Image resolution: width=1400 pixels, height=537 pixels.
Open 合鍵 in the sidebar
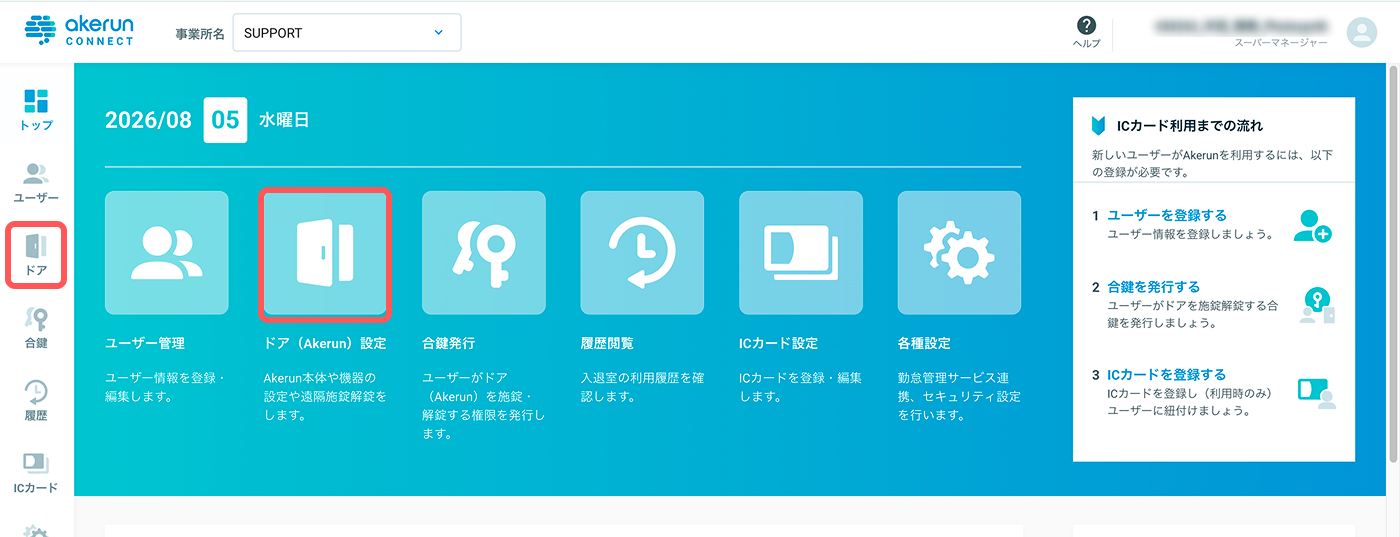tap(36, 328)
